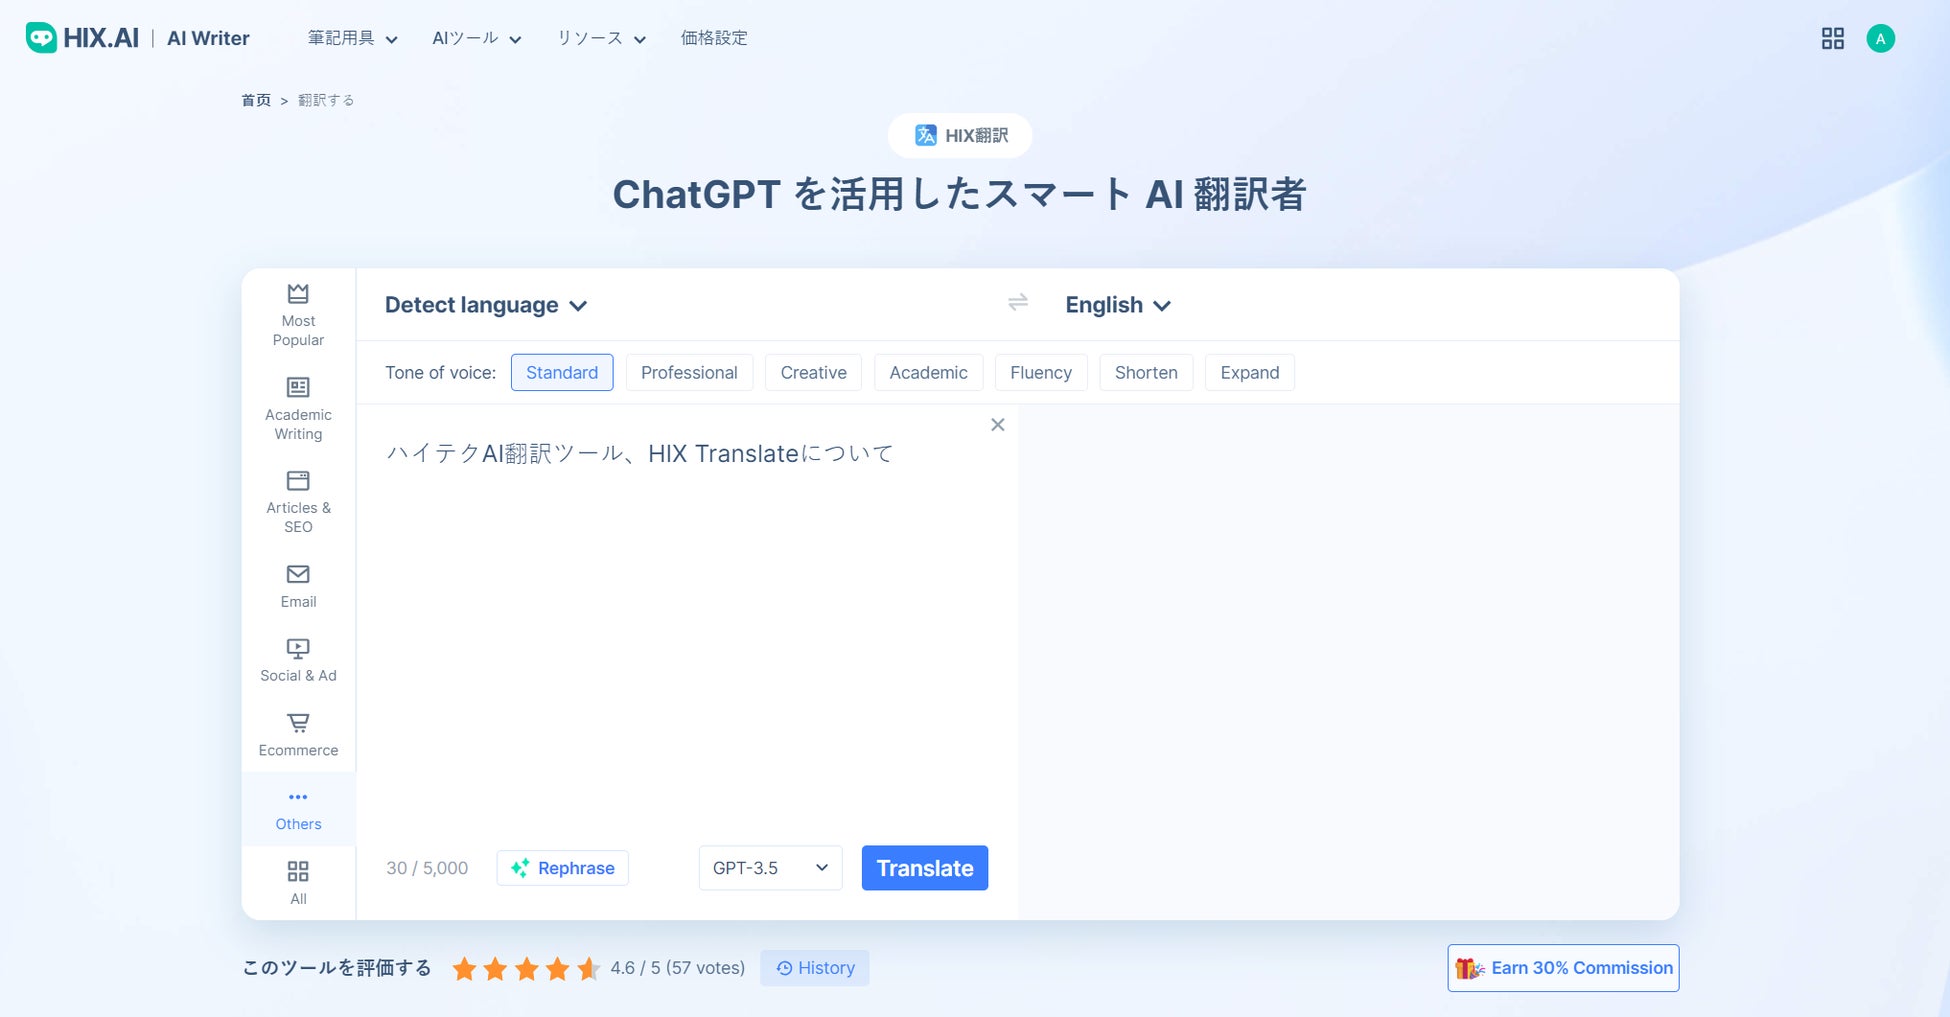Go to 首页 breadcrumb link

256,100
